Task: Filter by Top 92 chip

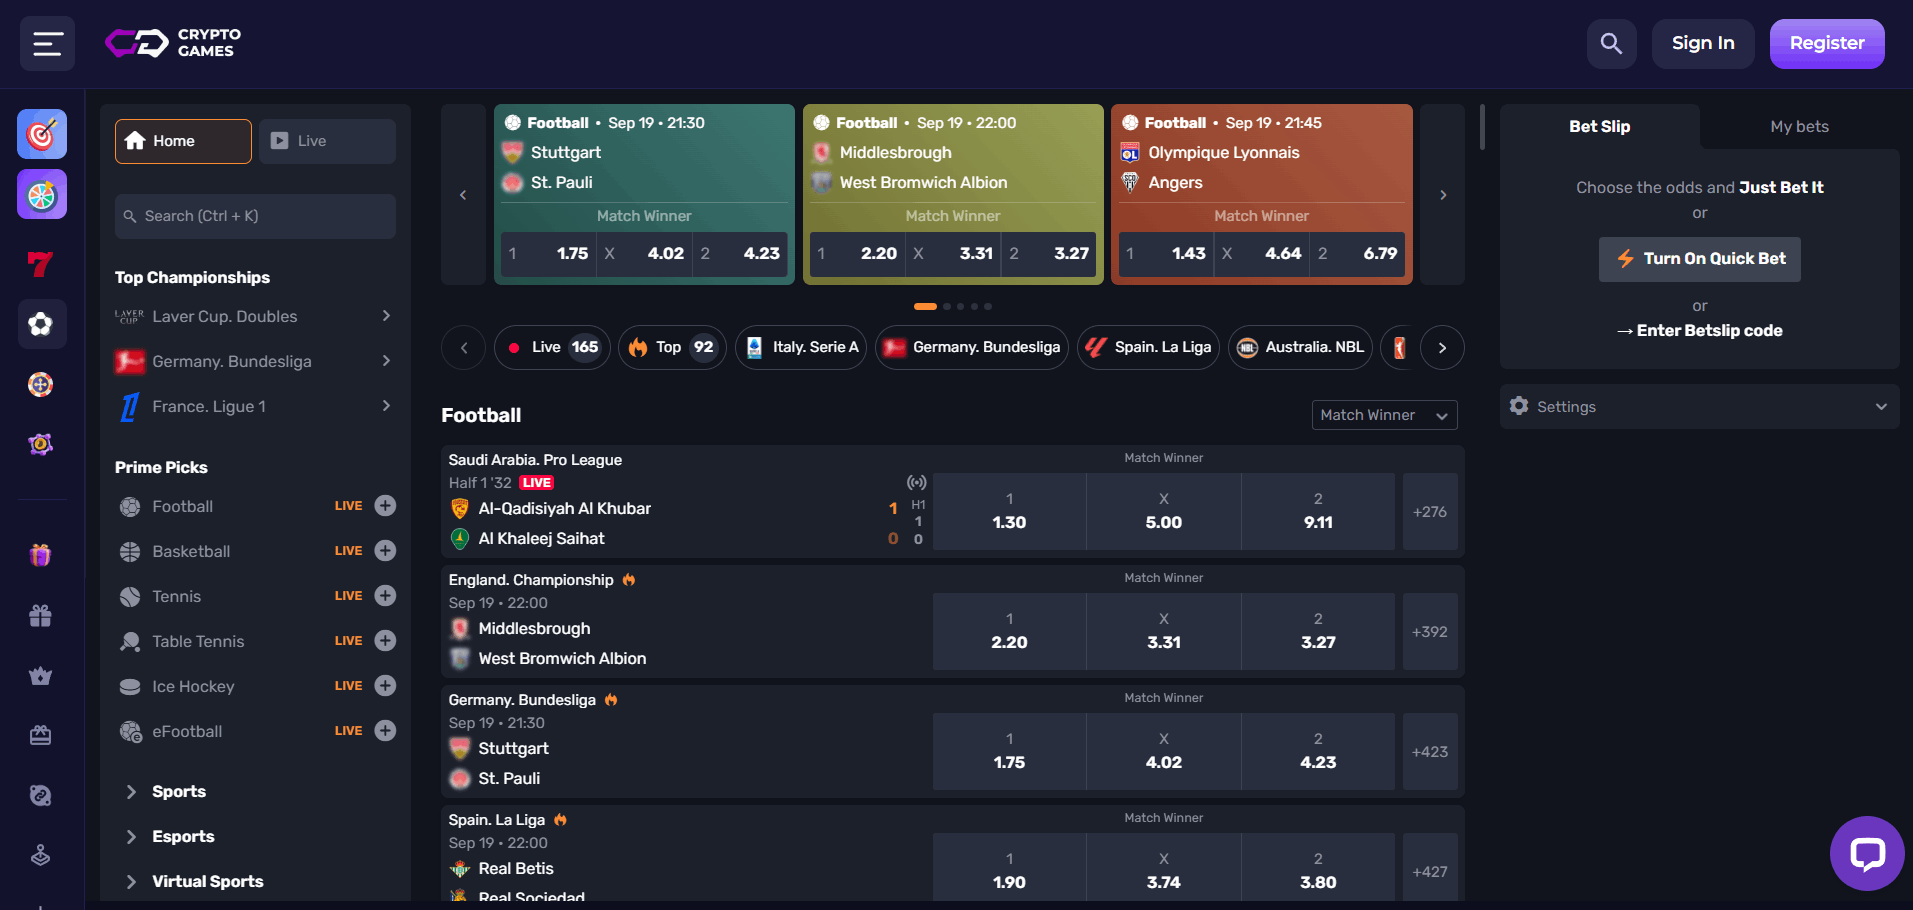Action: click(x=672, y=348)
